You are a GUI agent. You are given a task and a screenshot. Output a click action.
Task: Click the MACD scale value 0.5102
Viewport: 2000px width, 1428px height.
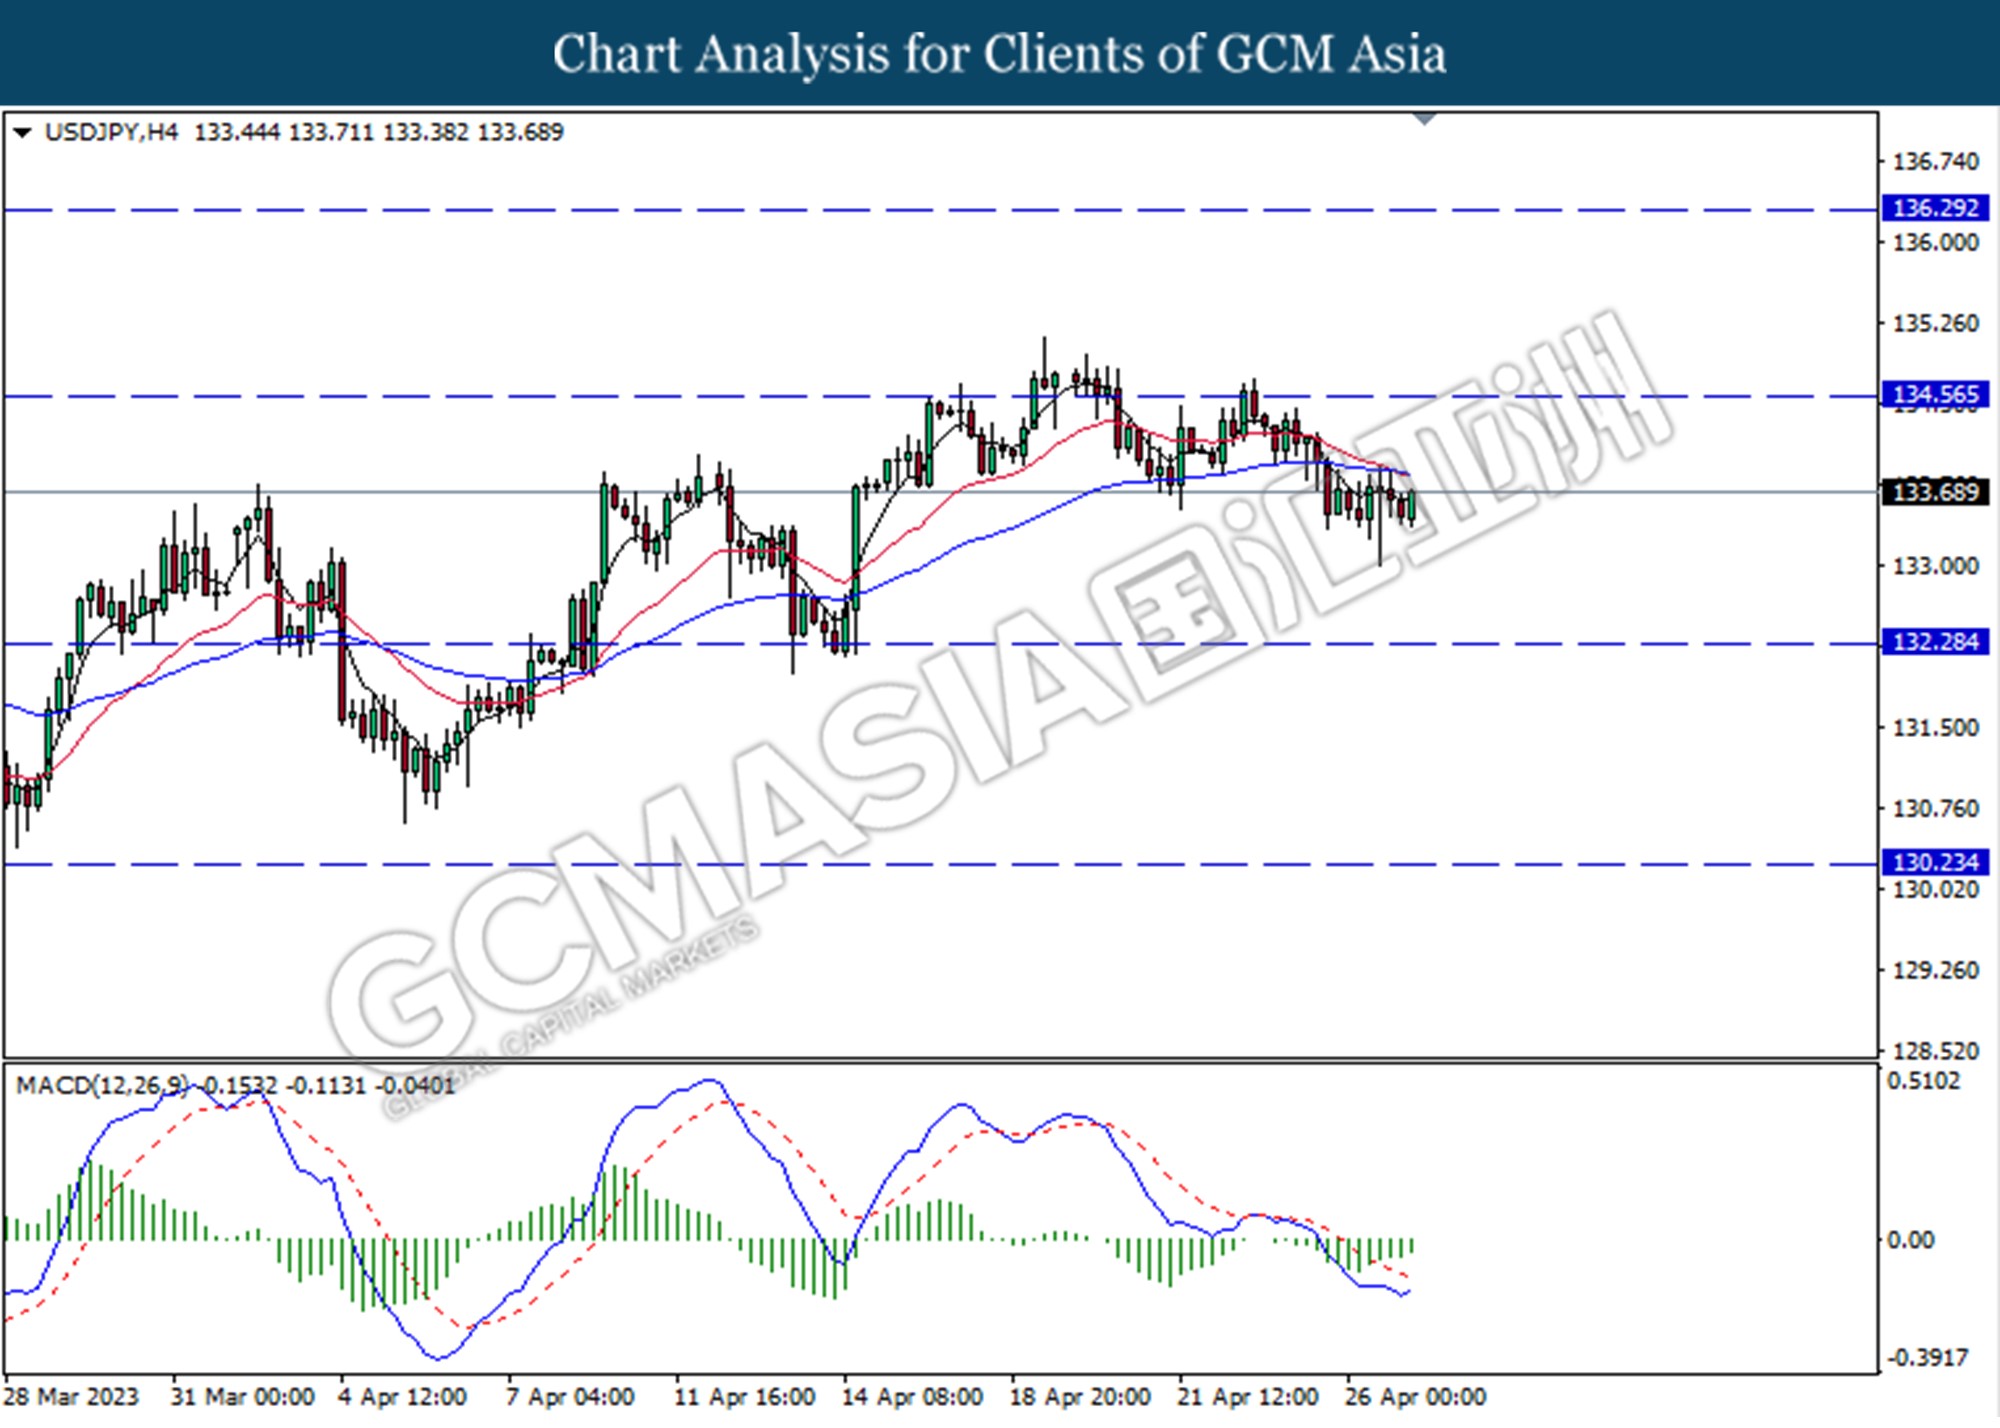[1923, 1081]
